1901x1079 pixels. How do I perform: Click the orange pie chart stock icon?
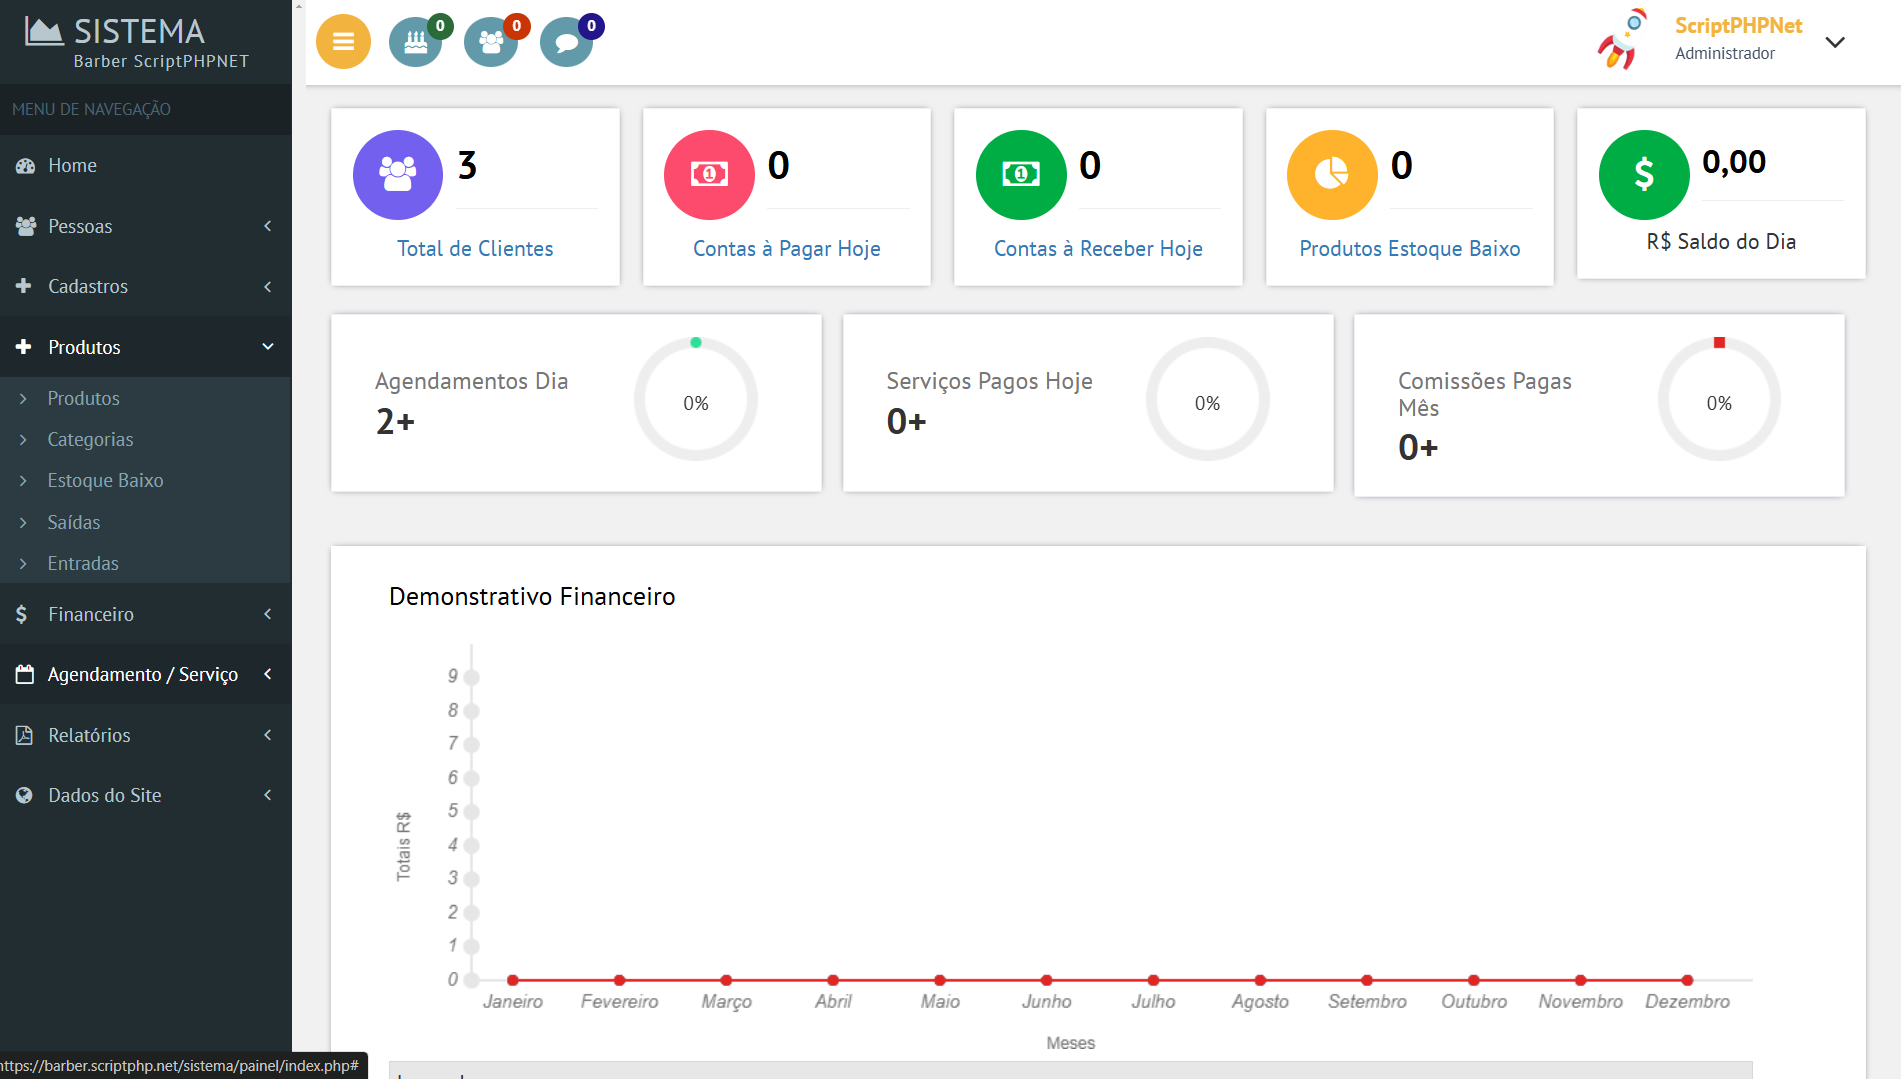tap(1332, 175)
